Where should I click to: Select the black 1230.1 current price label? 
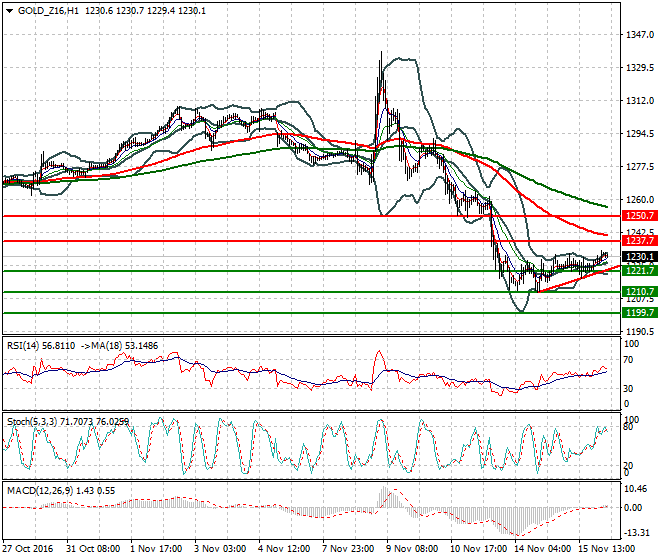pos(640,257)
